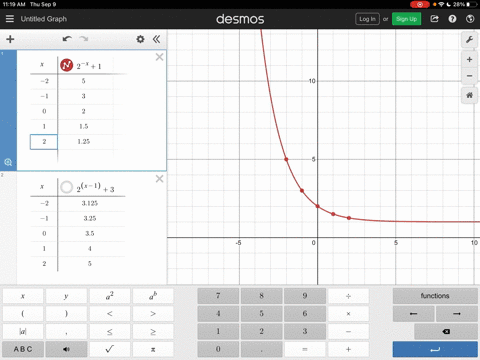Click the Untitled Graph title
The image size is (480, 360).
tap(44, 19)
